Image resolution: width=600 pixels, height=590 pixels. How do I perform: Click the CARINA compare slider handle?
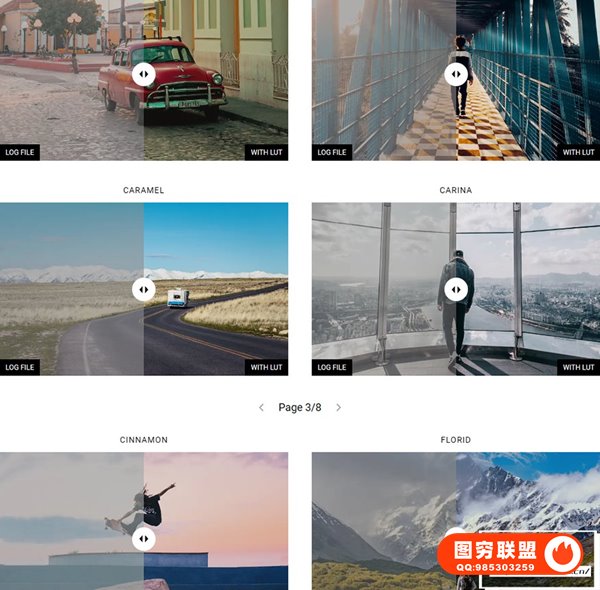click(456, 289)
